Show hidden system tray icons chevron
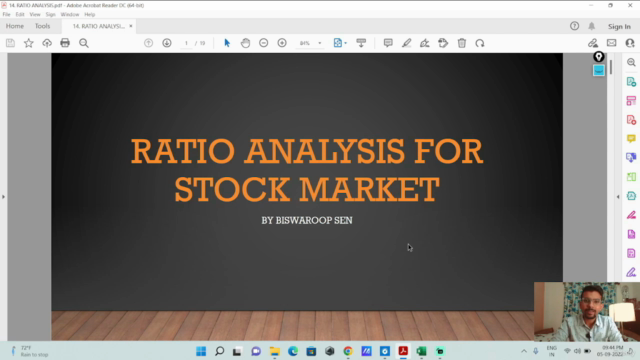This screenshot has width=640, height=360. pyautogui.click(x=524, y=351)
